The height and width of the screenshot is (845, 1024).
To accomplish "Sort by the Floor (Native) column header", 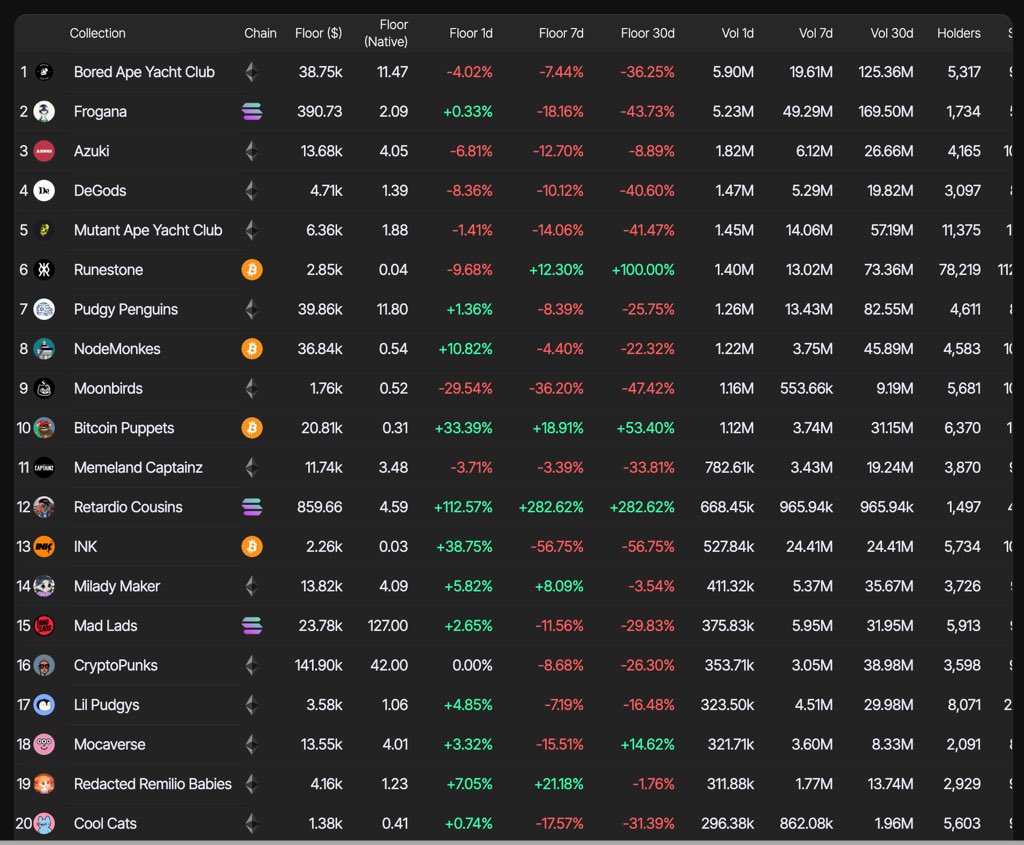I will [x=386, y=33].
